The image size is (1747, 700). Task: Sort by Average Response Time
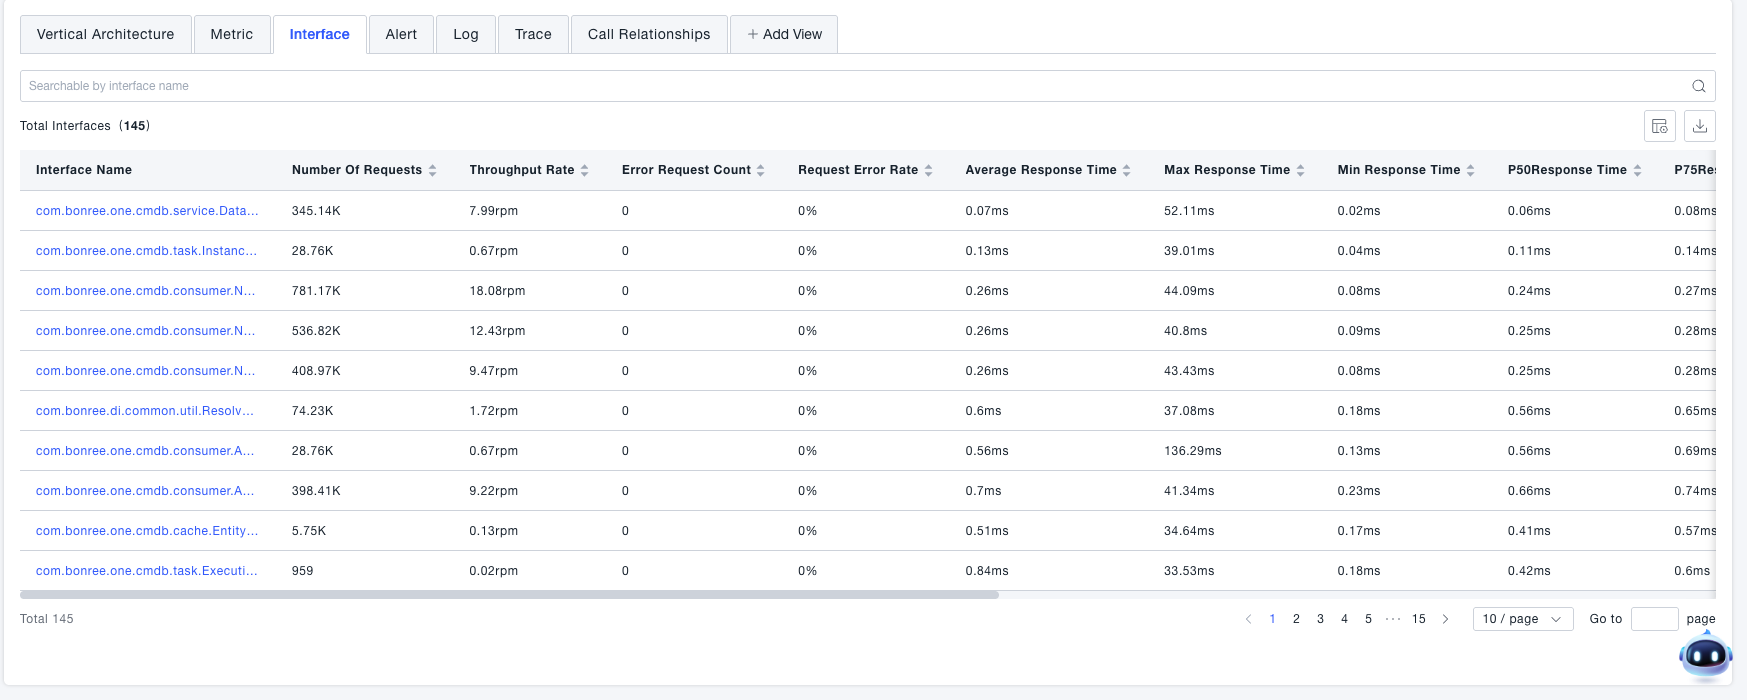1126,170
